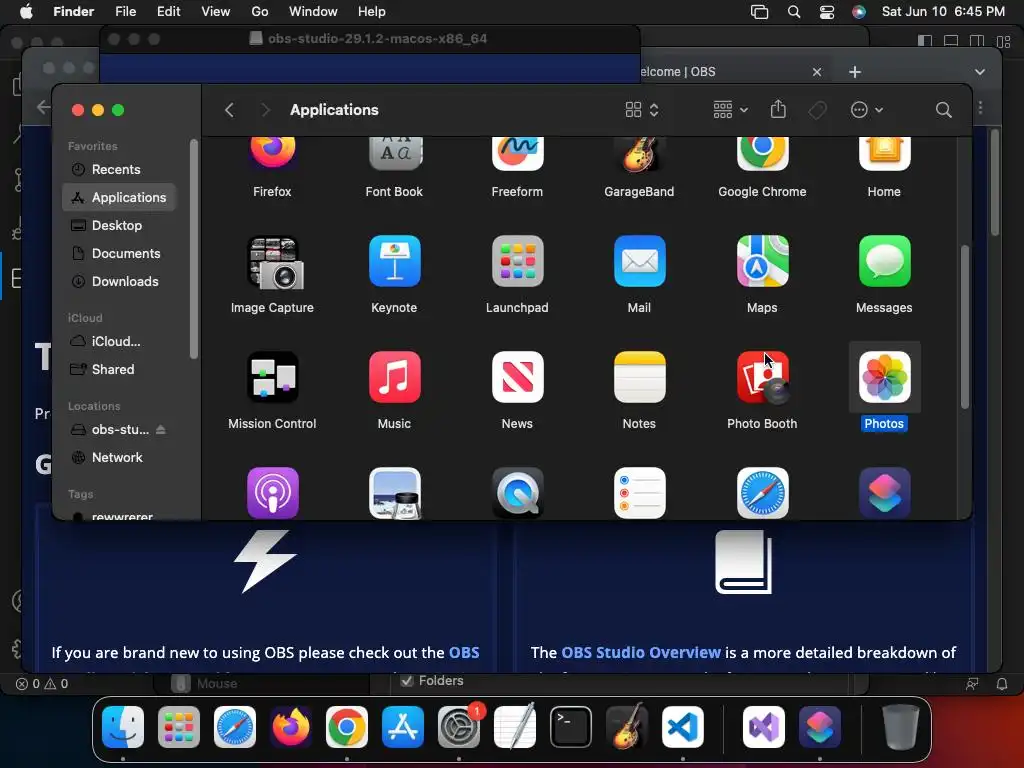
Task: Select the Photo Booth app icon
Action: [762, 377]
